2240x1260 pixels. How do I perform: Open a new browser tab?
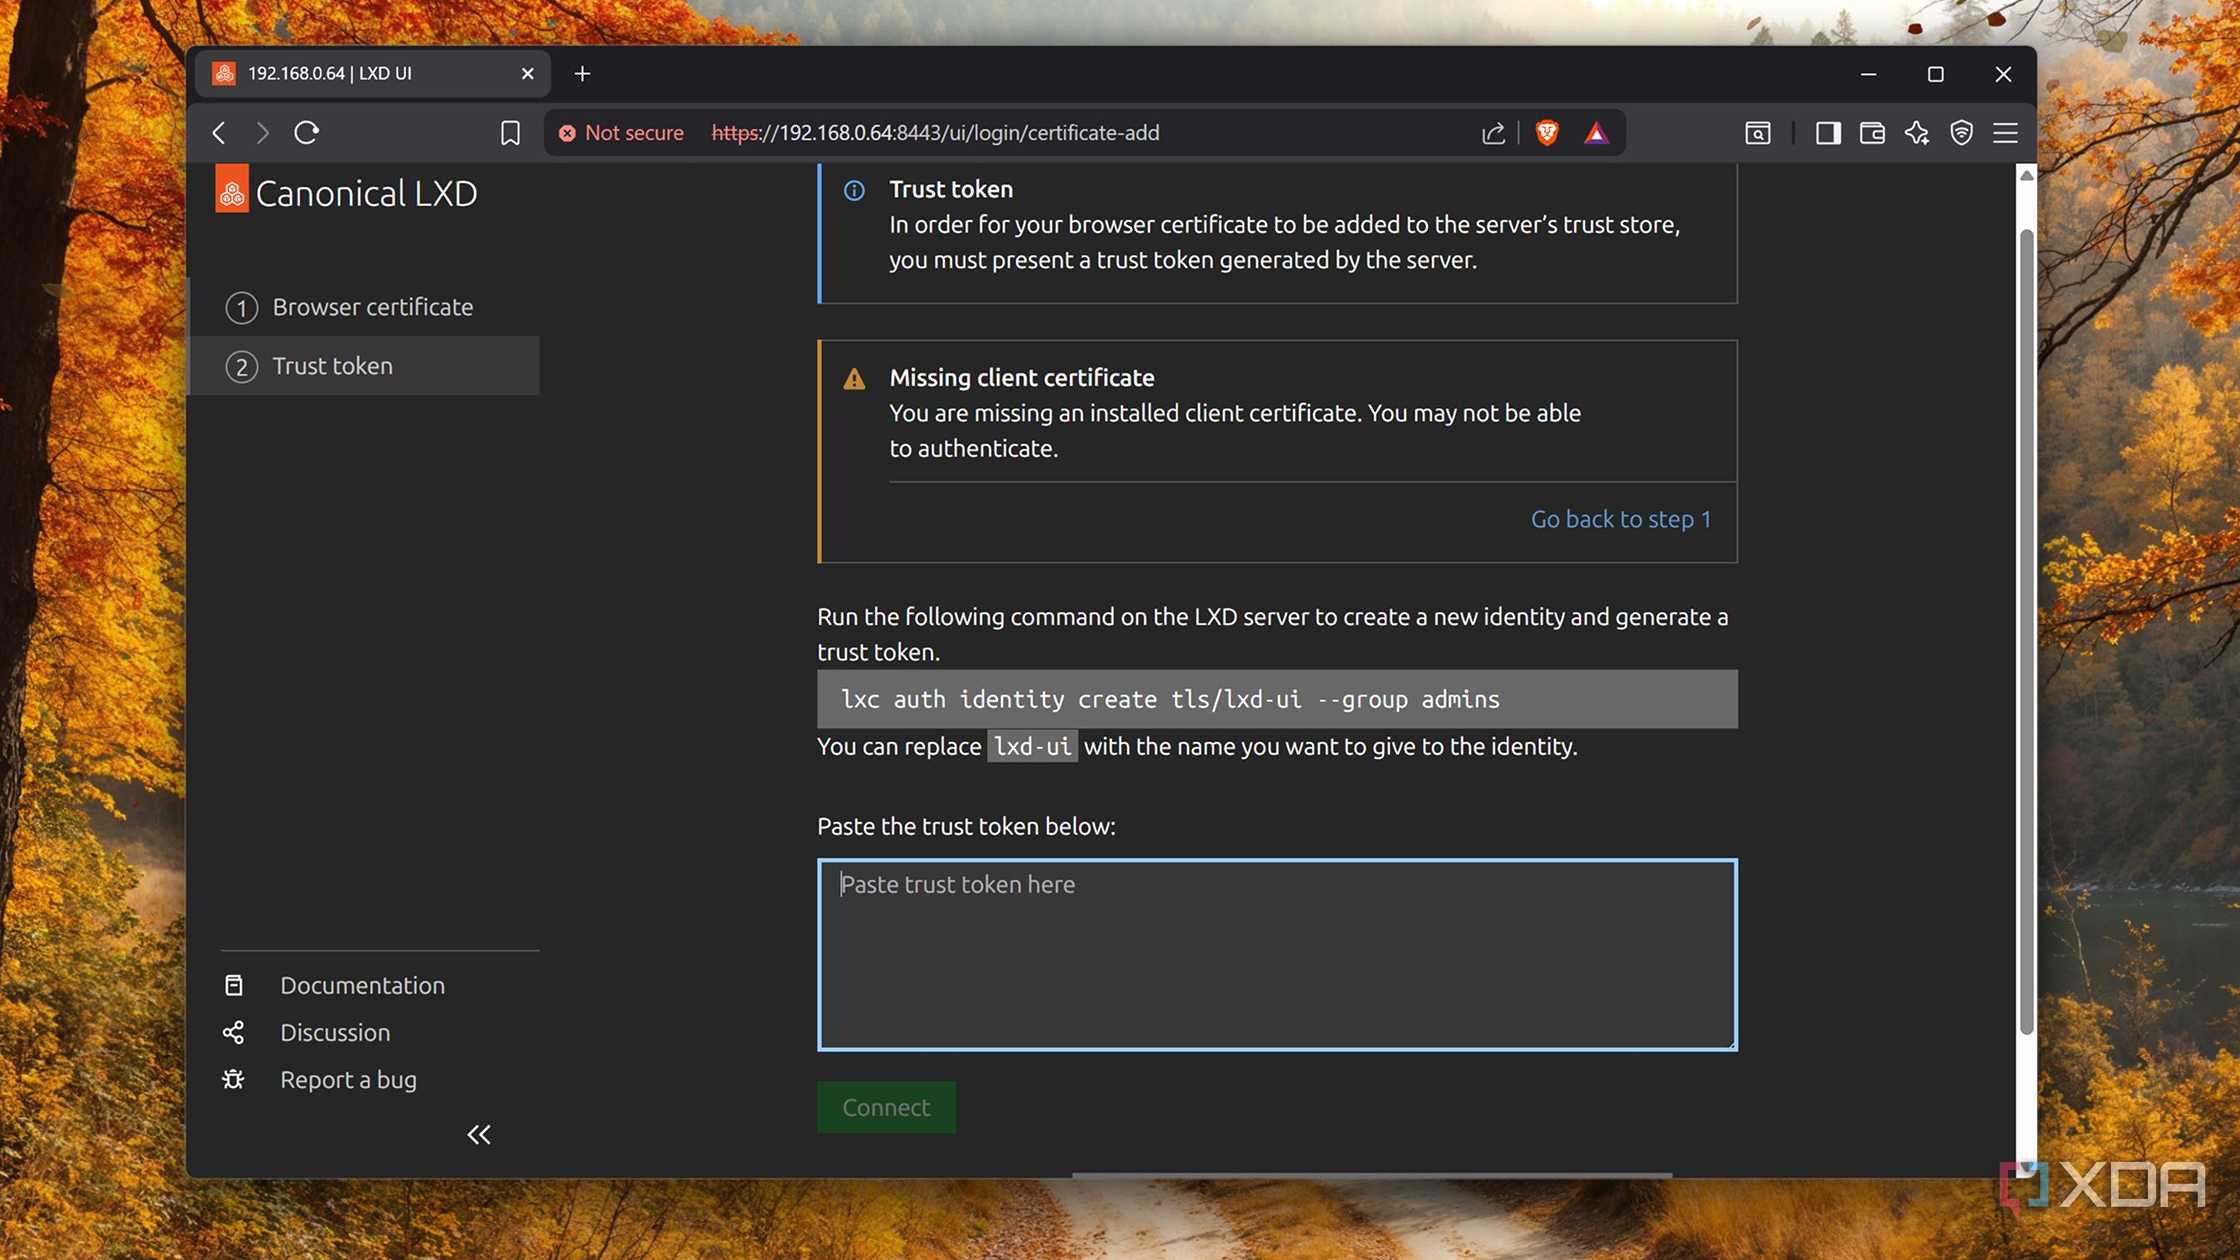pos(583,74)
